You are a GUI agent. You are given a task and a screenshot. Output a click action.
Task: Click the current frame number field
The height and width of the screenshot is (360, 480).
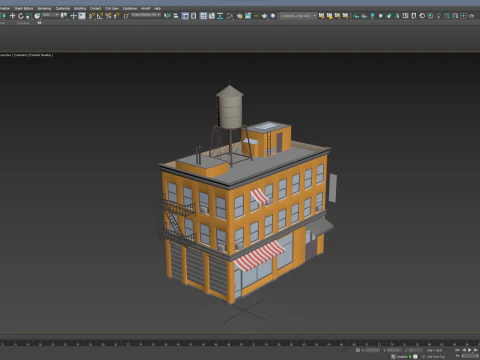pyautogui.click(x=469, y=356)
